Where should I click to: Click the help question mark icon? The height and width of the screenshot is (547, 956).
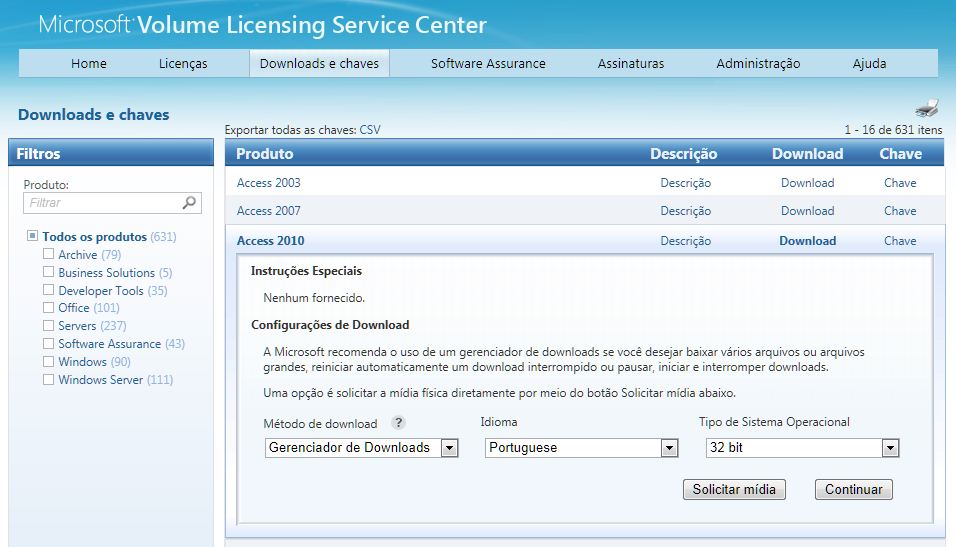pyautogui.click(x=398, y=423)
